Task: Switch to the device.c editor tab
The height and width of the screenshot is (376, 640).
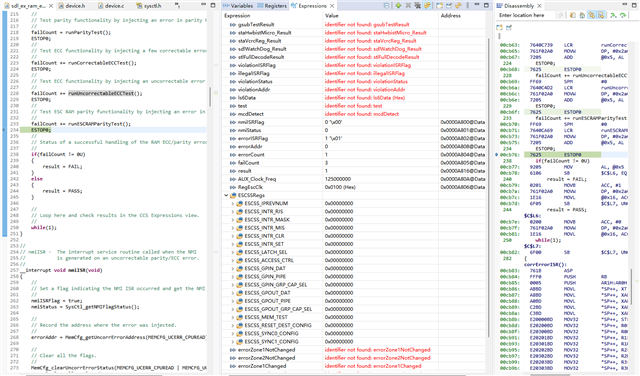Action: point(111,6)
